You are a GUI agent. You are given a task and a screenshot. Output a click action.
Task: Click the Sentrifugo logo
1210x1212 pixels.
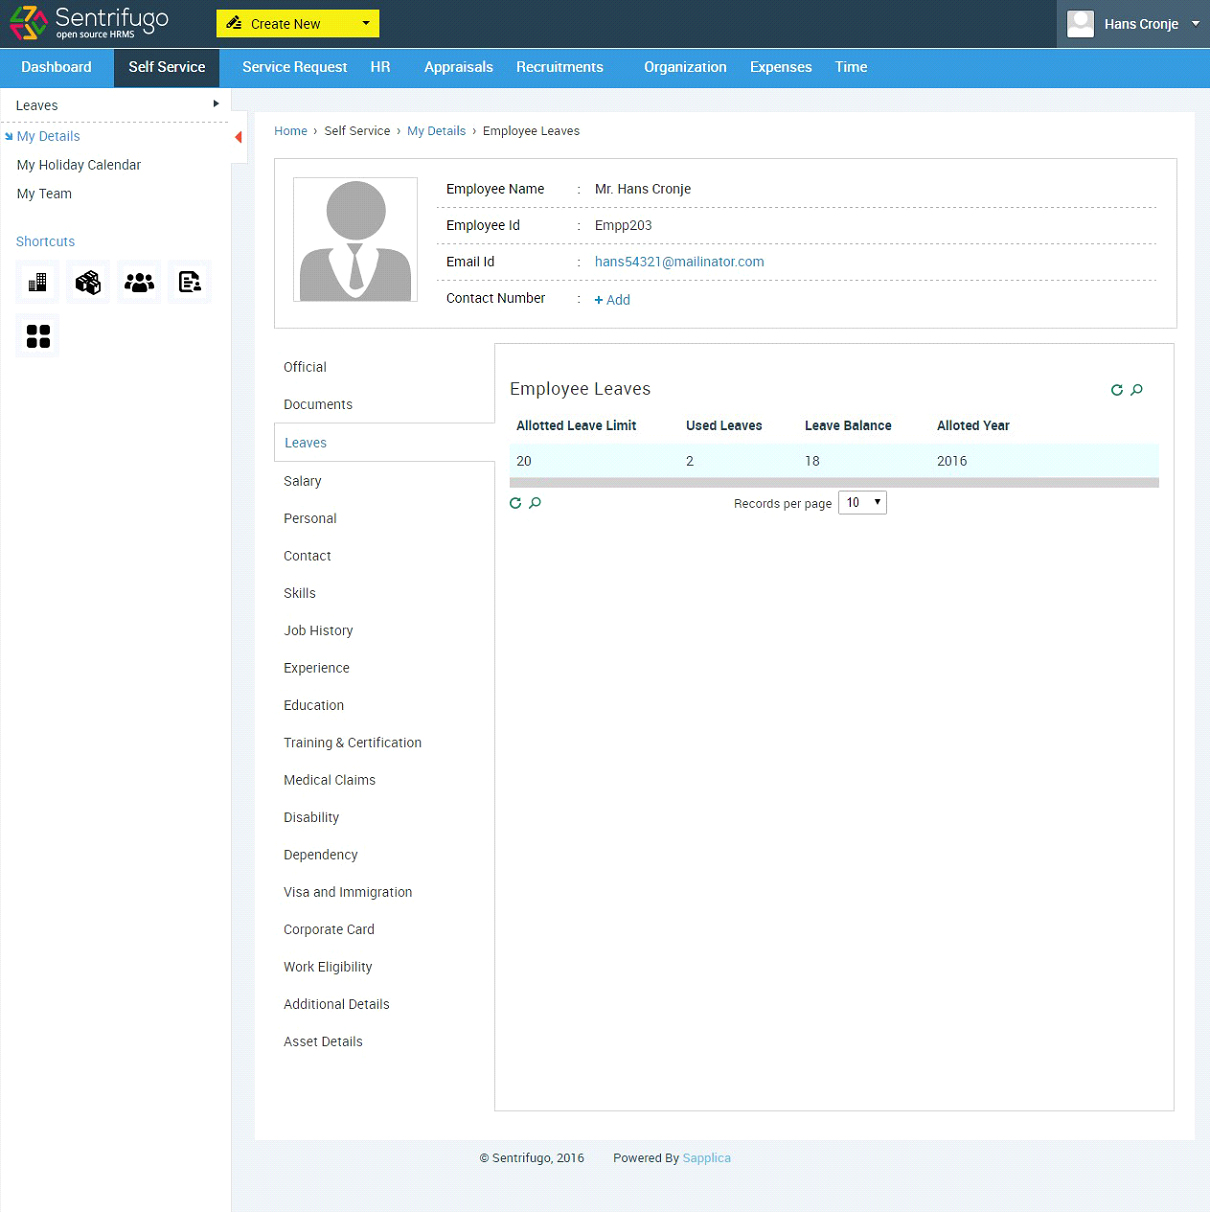89,23
